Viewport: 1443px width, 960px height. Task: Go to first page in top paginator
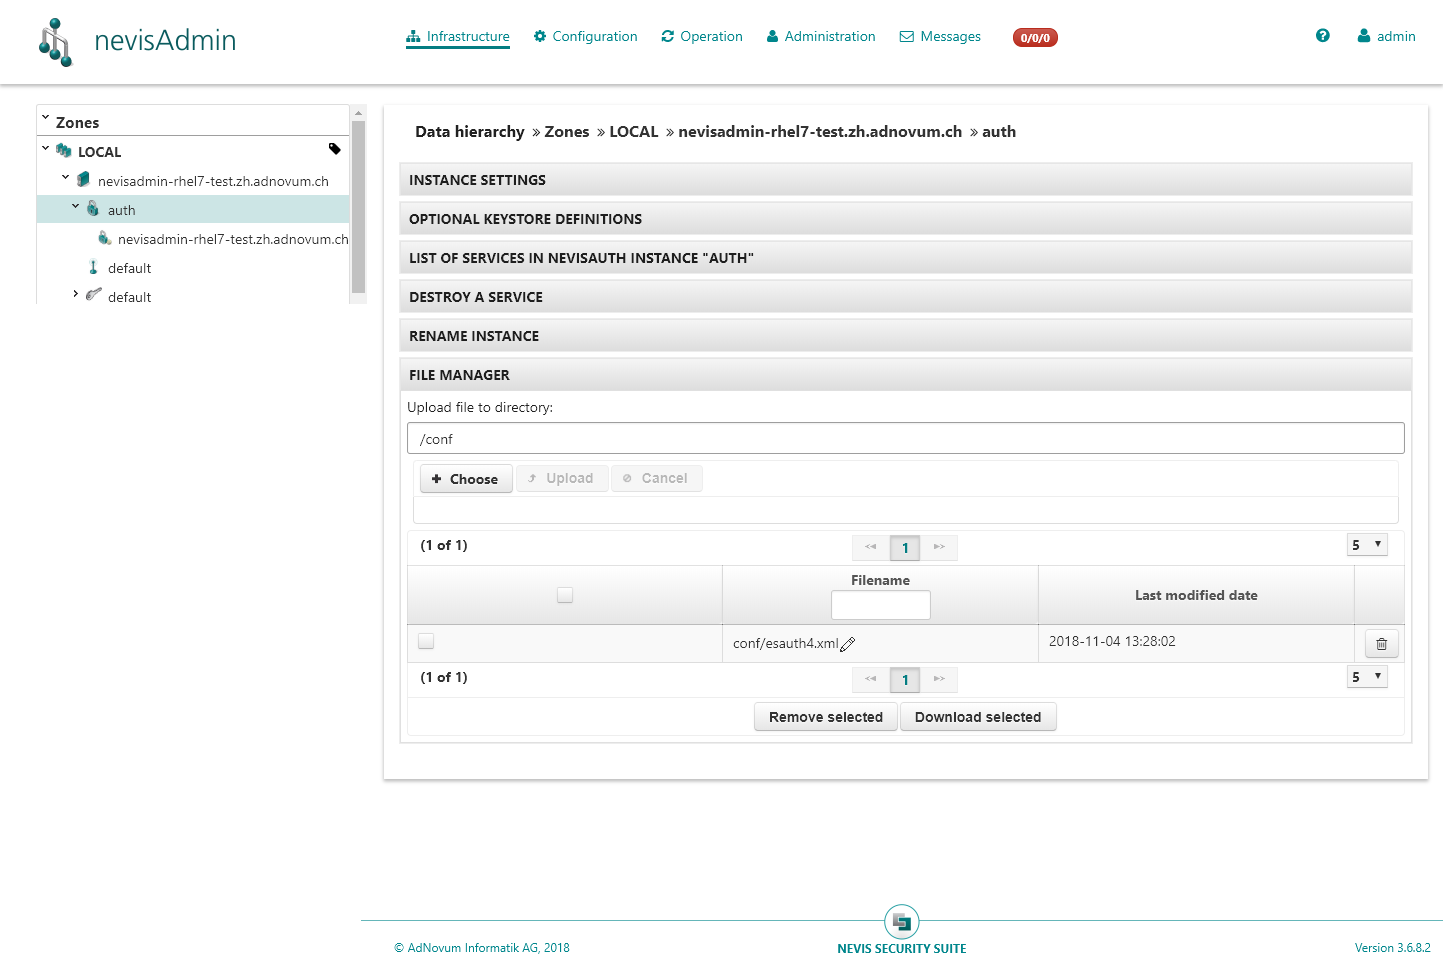click(x=871, y=547)
